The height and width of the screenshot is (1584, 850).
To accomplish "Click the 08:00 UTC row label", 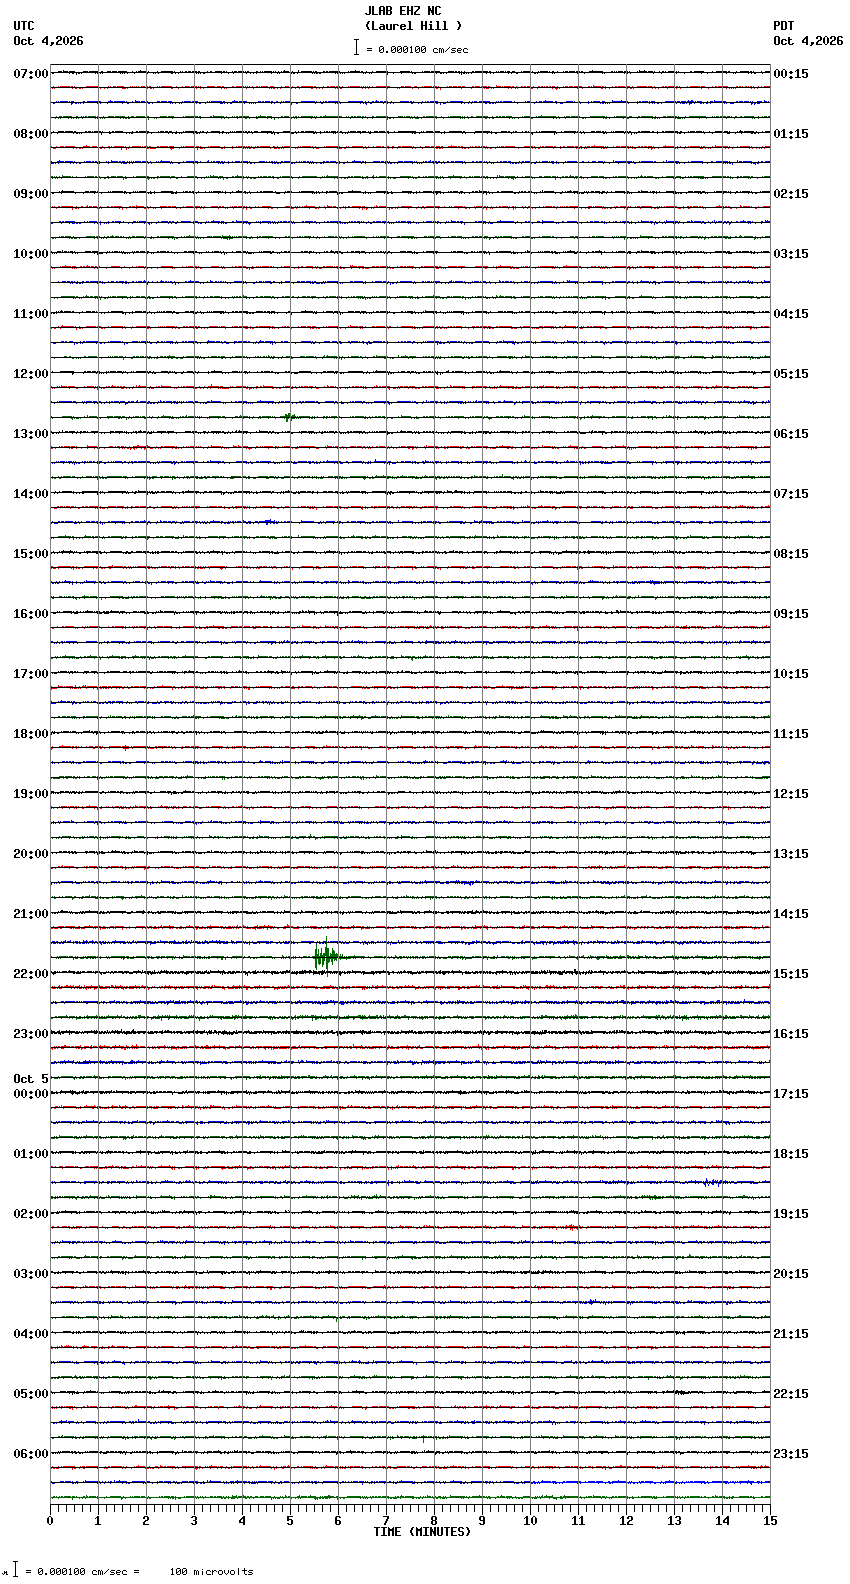I will 31,134.
